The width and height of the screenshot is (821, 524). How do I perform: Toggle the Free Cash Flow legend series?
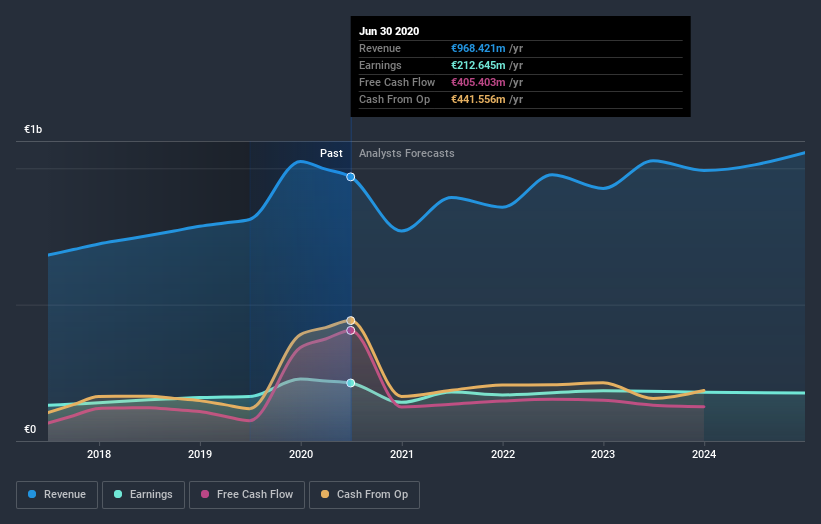[247, 495]
